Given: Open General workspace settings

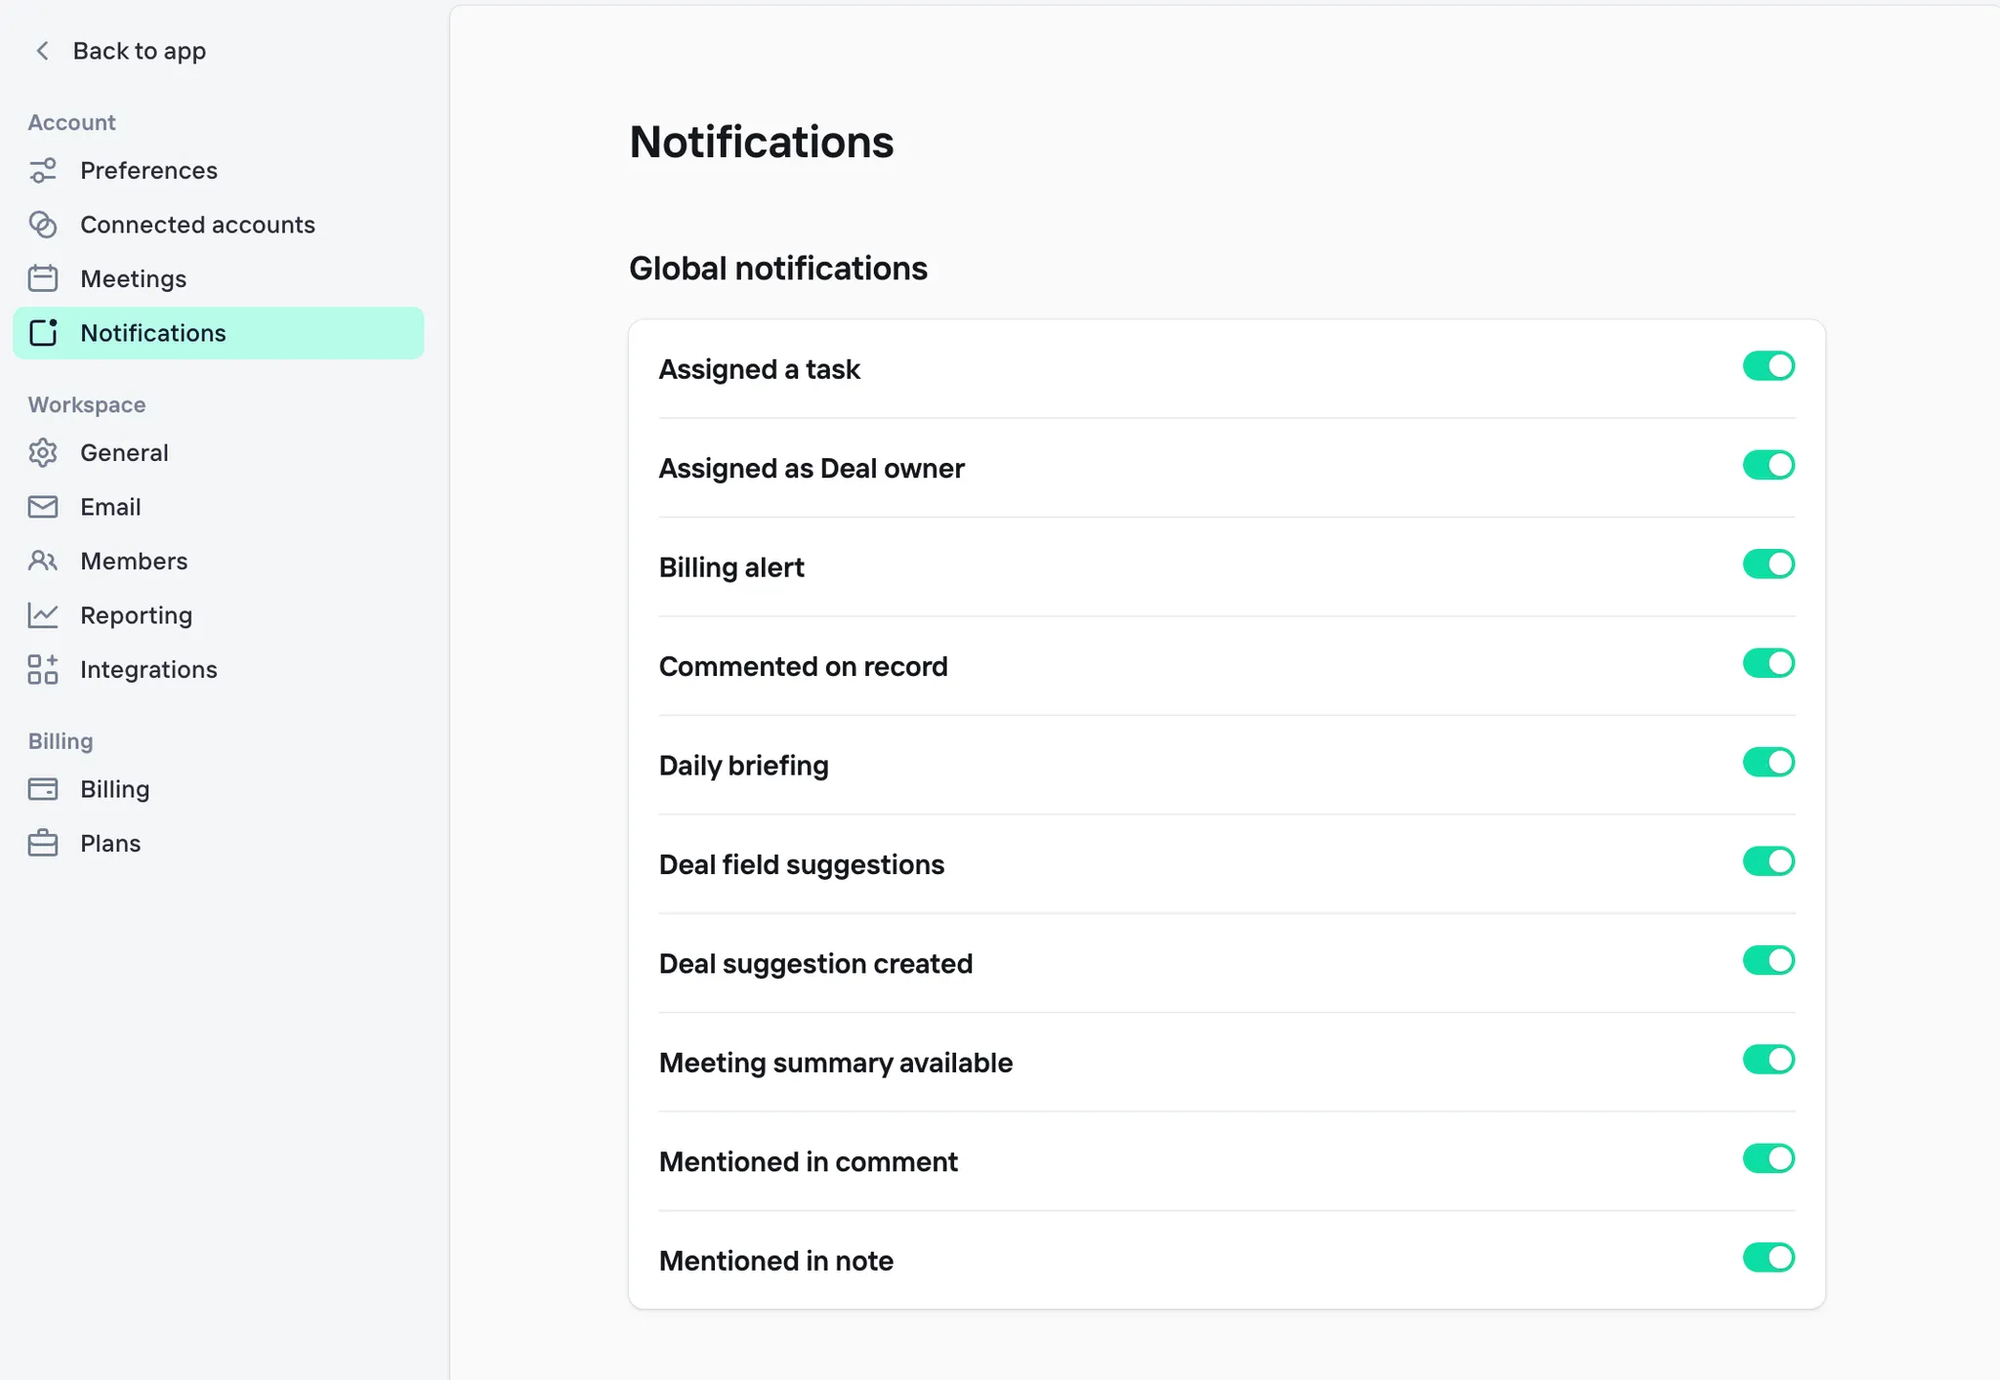Looking at the screenshot, I should click(218, 453).
